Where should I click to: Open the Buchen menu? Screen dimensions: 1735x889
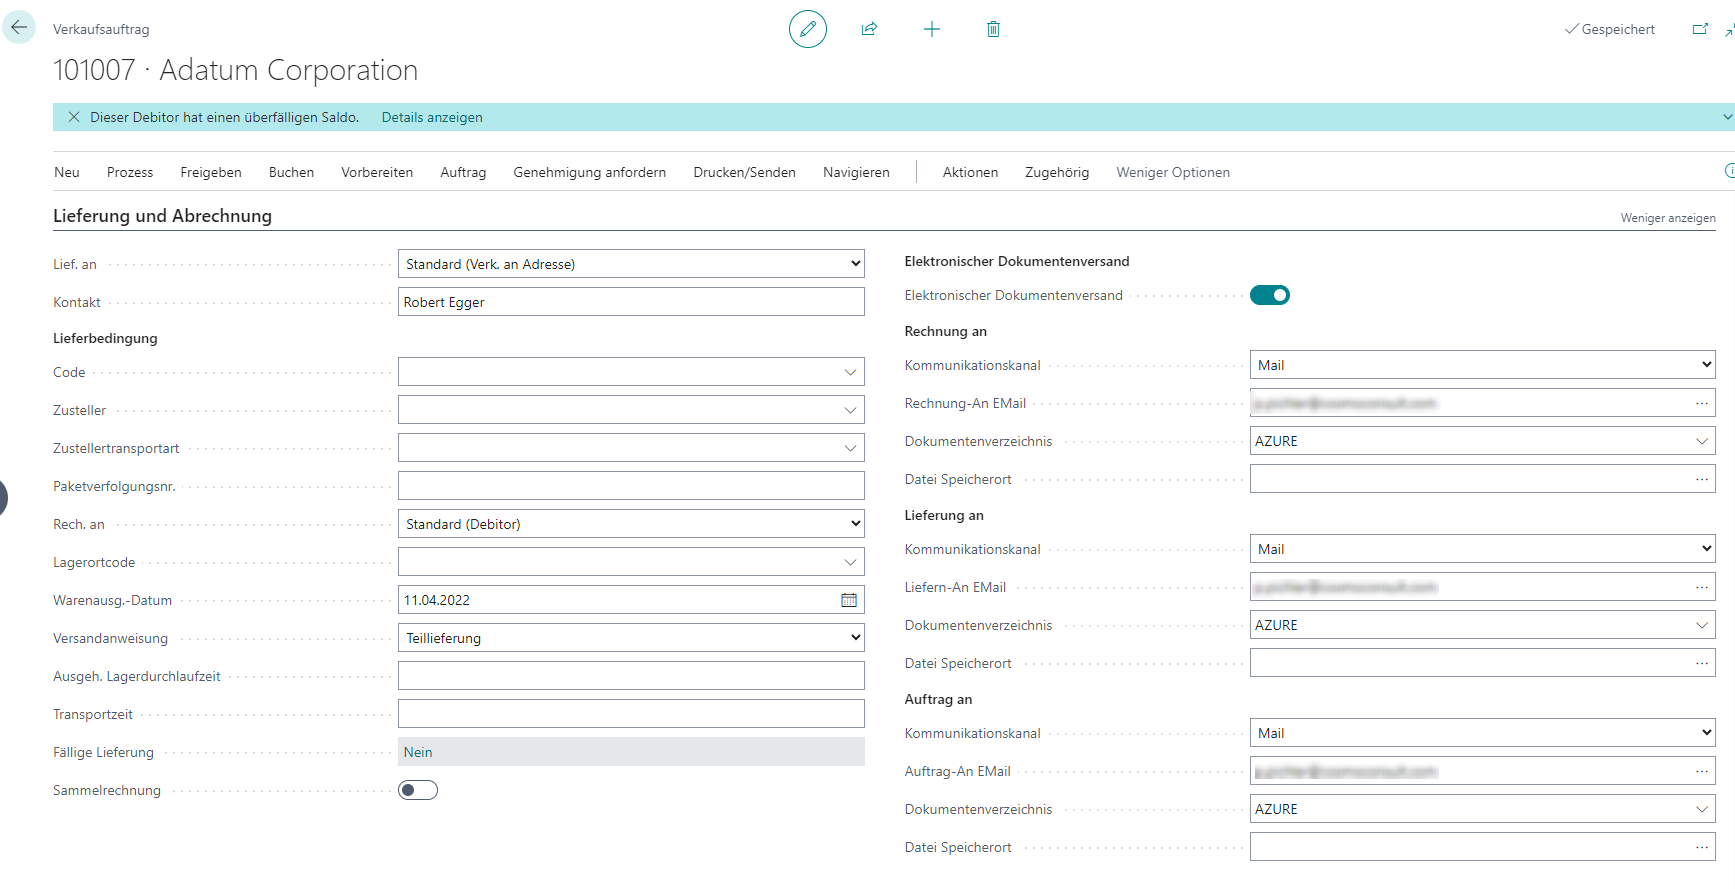point(291,172)
